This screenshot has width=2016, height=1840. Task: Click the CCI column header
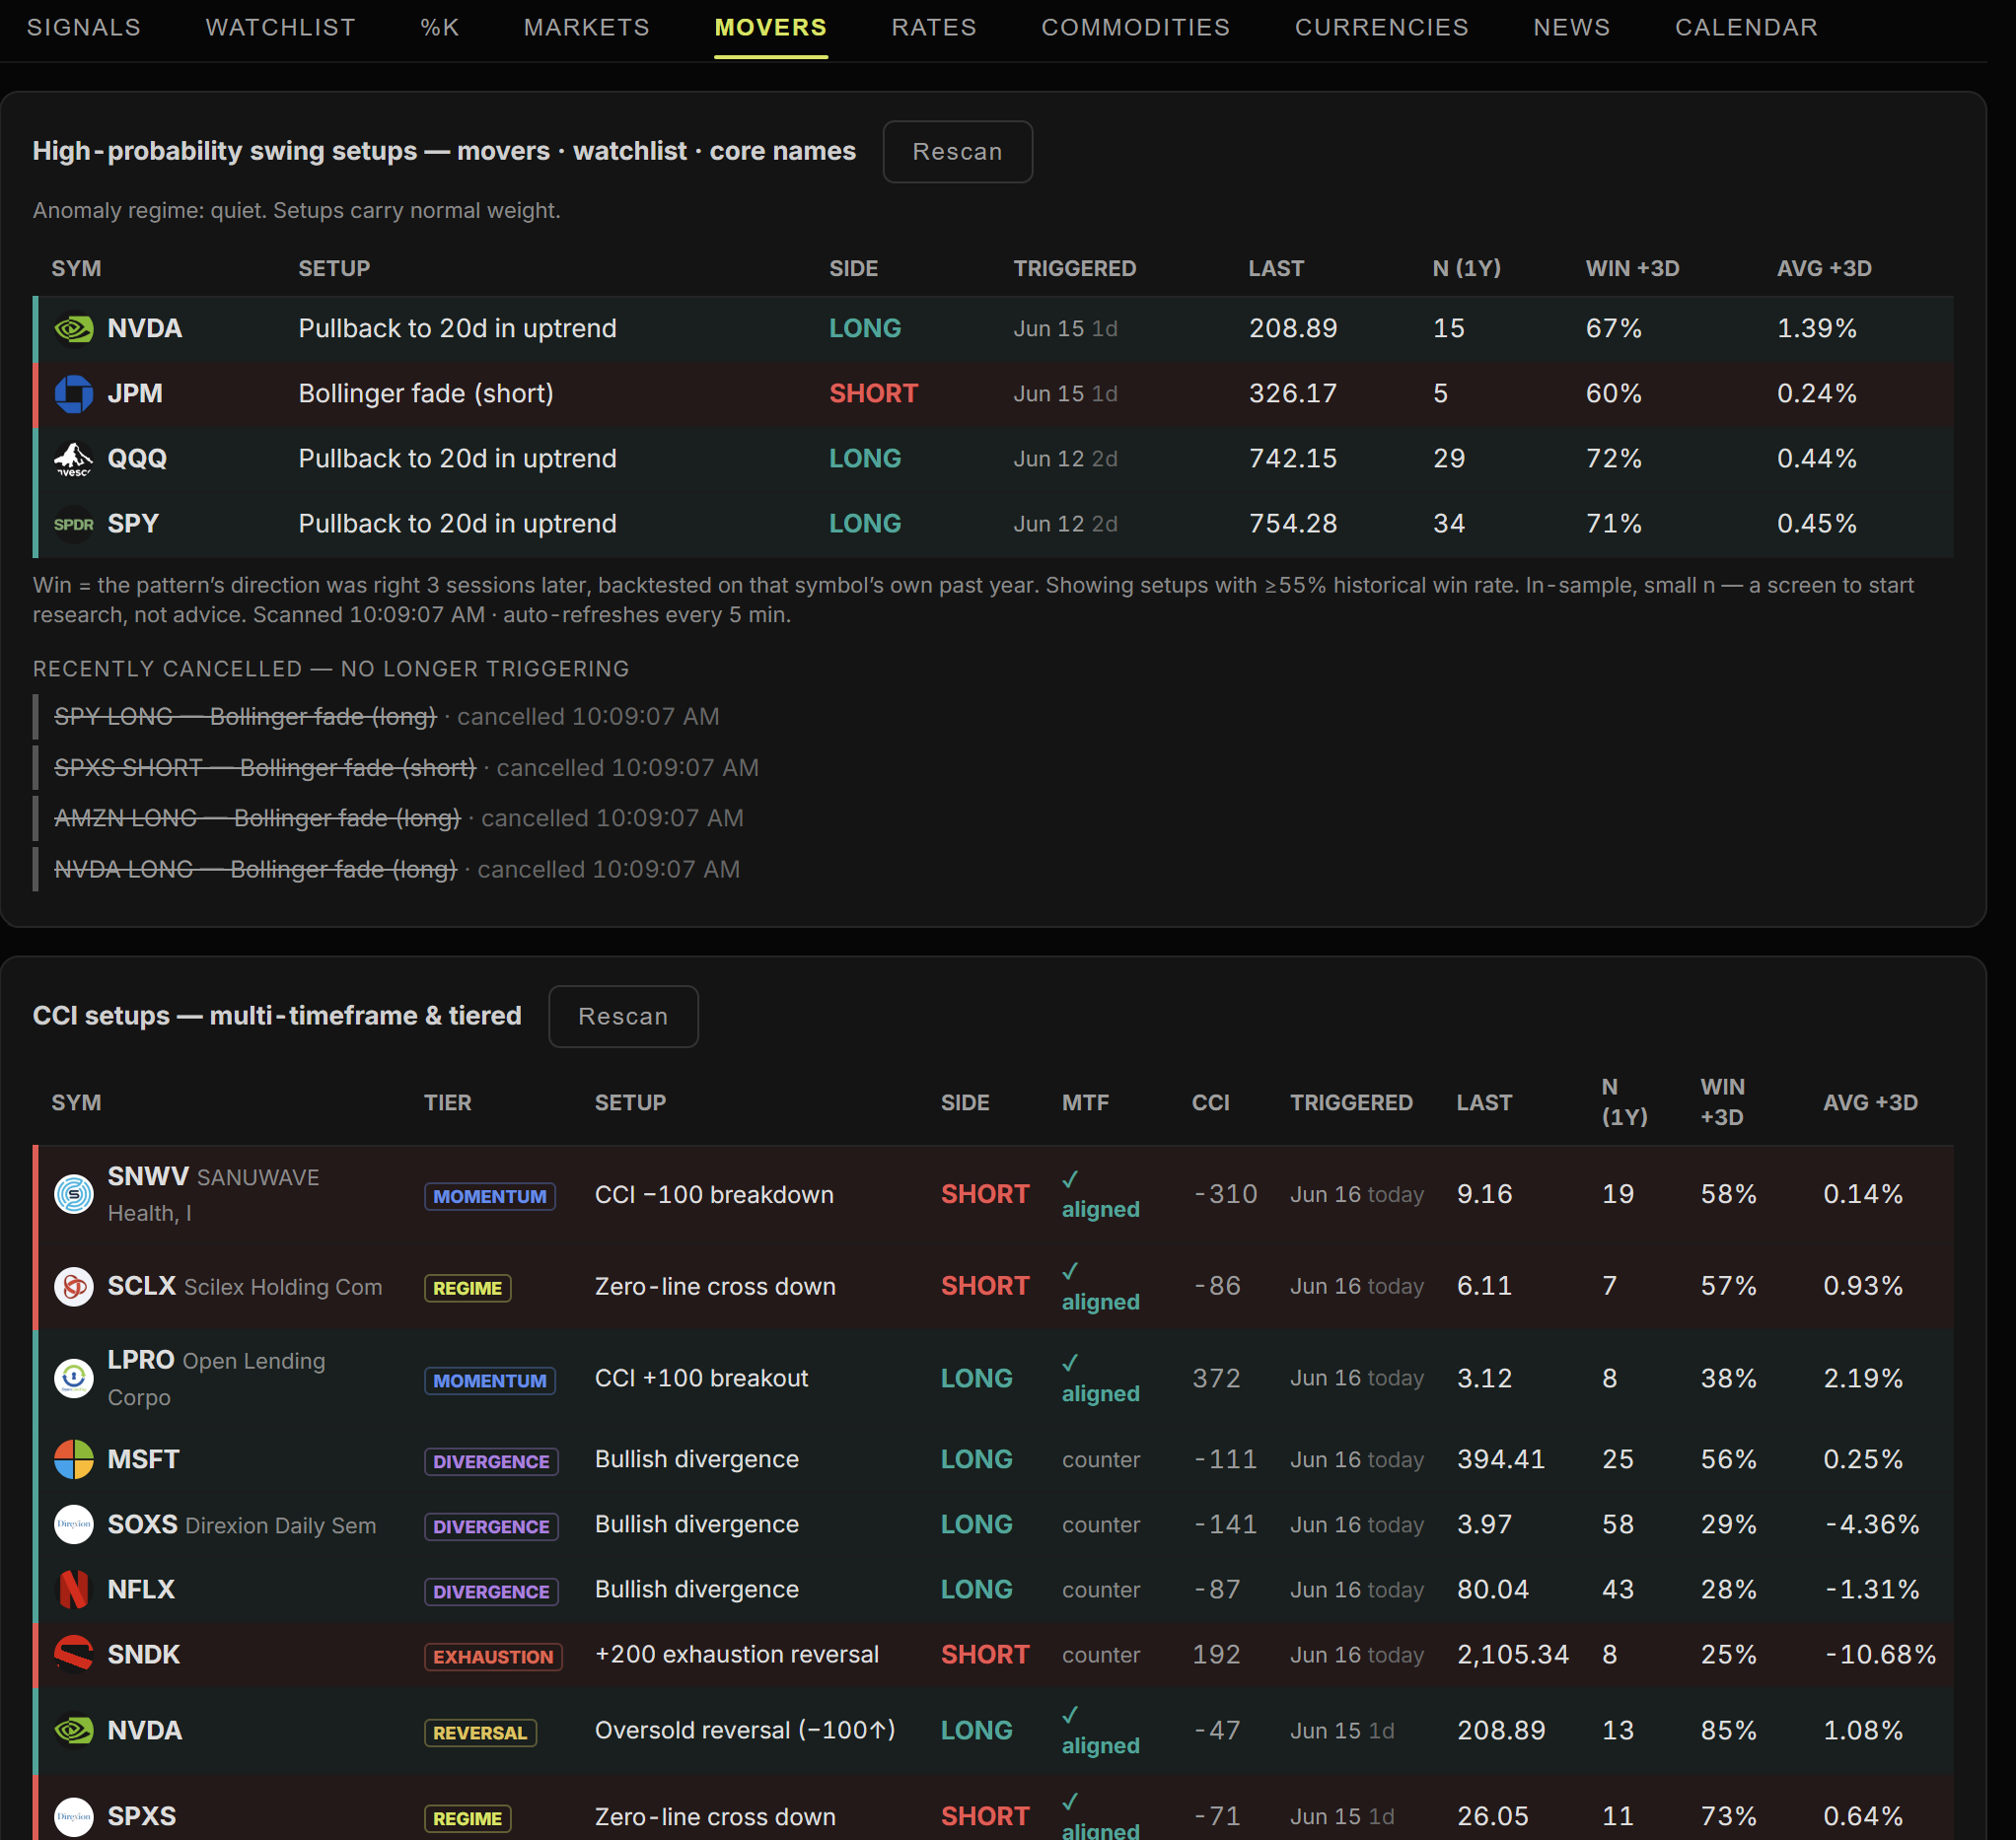pos(1211,1103)
